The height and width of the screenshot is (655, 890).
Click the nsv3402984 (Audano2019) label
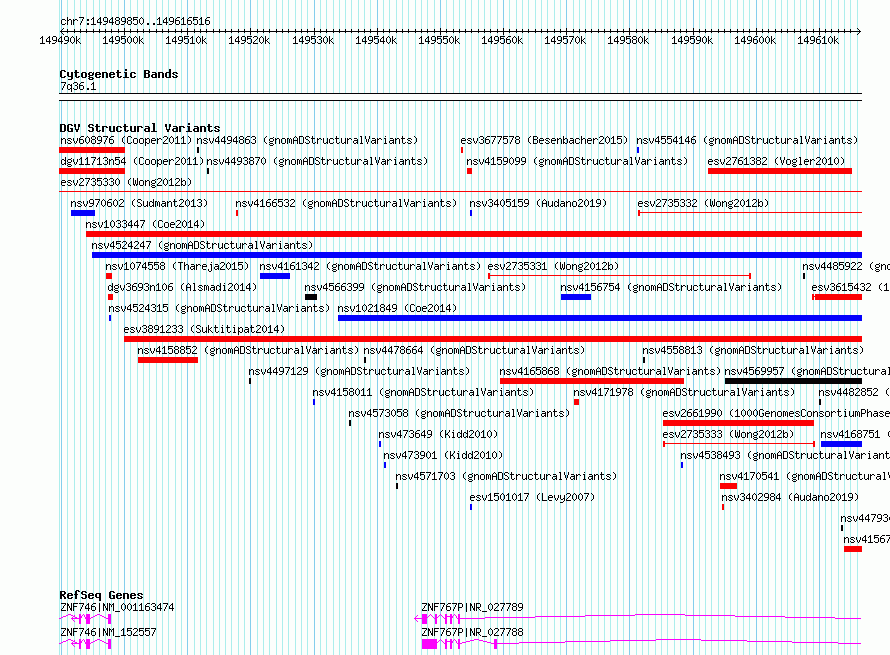pos(790,497)
